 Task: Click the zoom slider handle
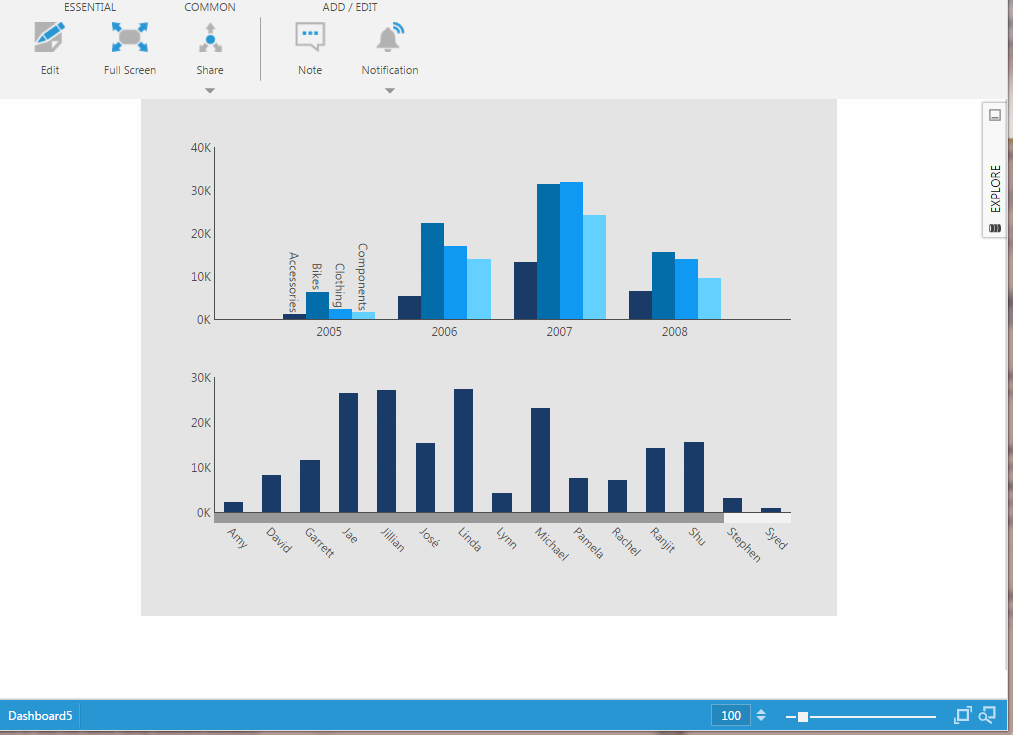click(x=802, y=716)
